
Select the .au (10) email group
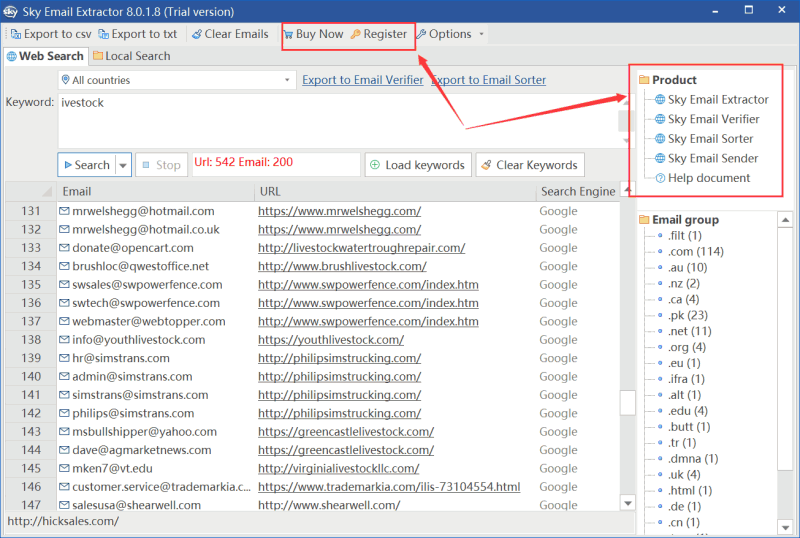(x=688, y=267)
